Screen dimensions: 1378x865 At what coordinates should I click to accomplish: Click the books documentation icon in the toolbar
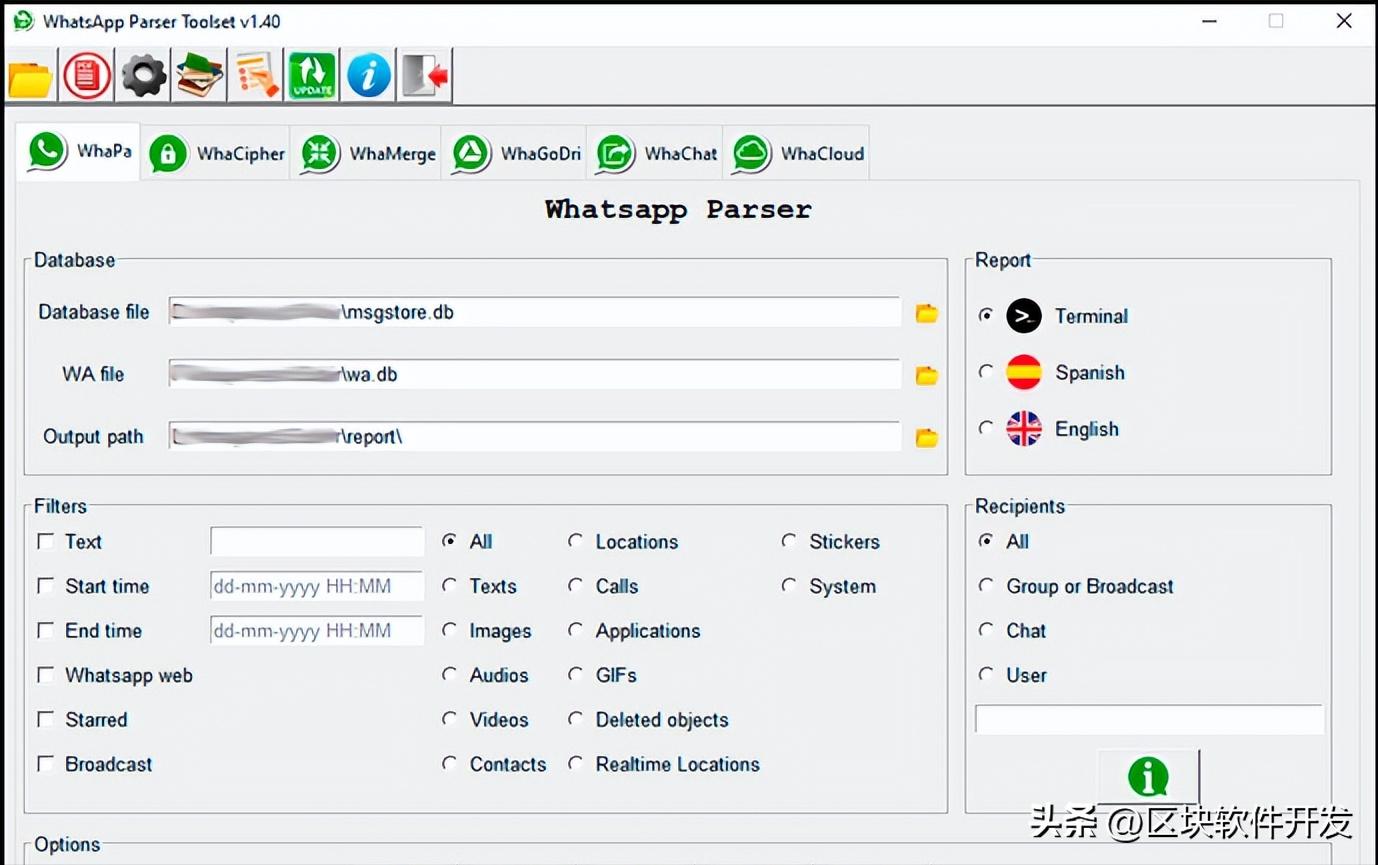coord(198,75)
